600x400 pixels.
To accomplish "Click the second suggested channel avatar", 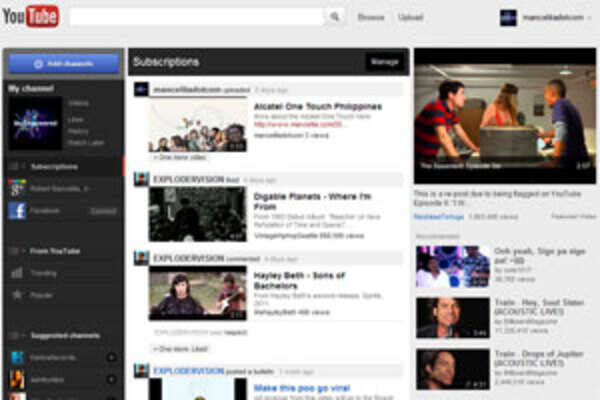I will [17, 379].
